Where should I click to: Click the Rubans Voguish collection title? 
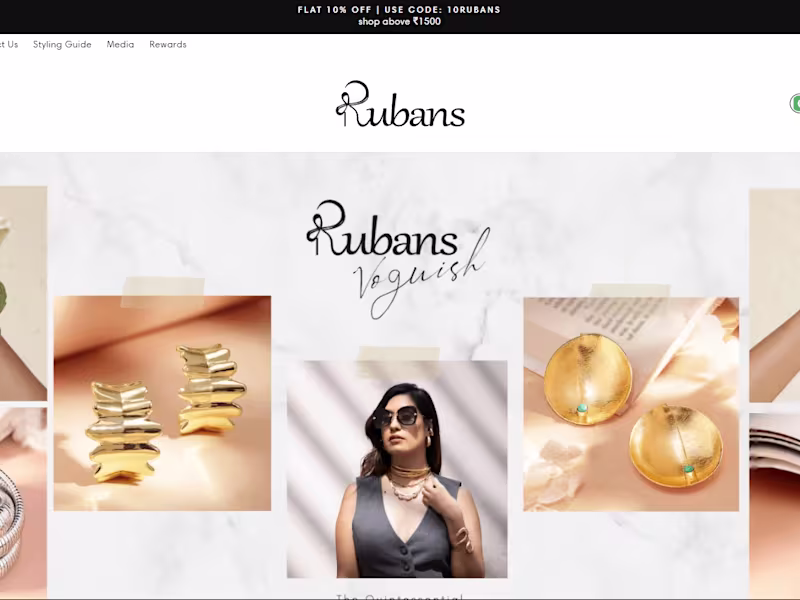(x=398, y=259)
